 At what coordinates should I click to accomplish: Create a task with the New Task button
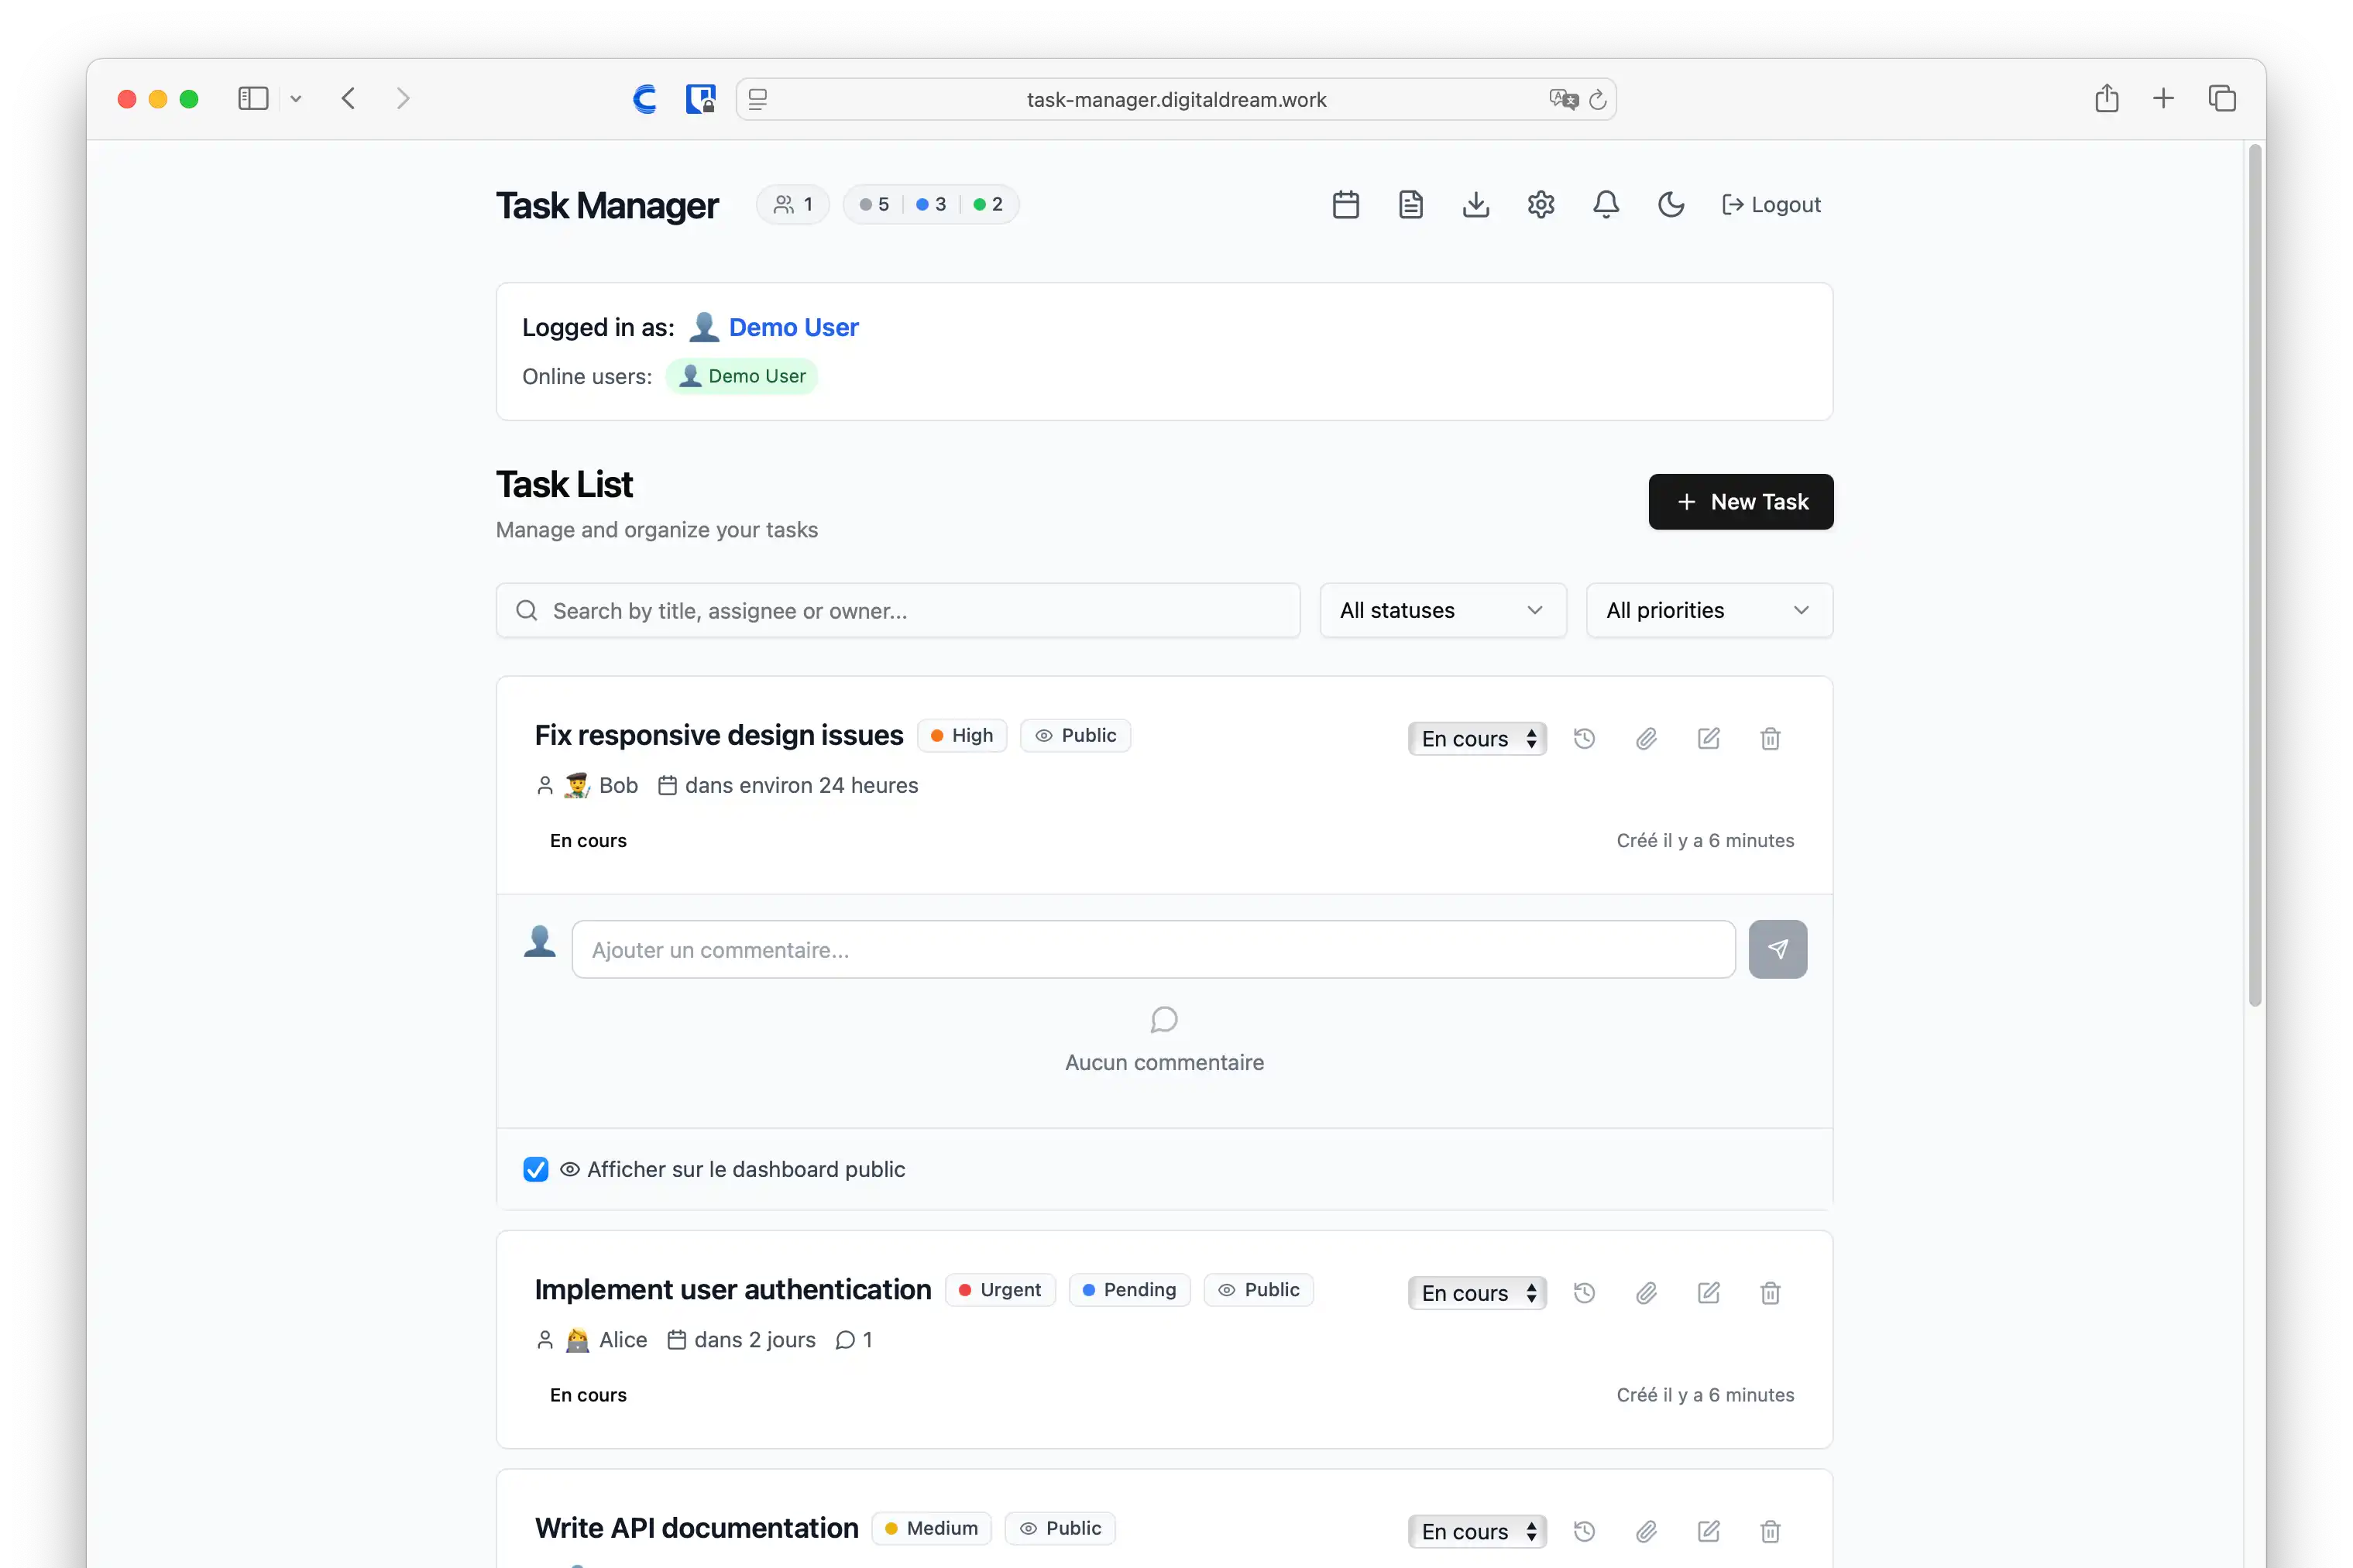click(x=1739, y=501)
